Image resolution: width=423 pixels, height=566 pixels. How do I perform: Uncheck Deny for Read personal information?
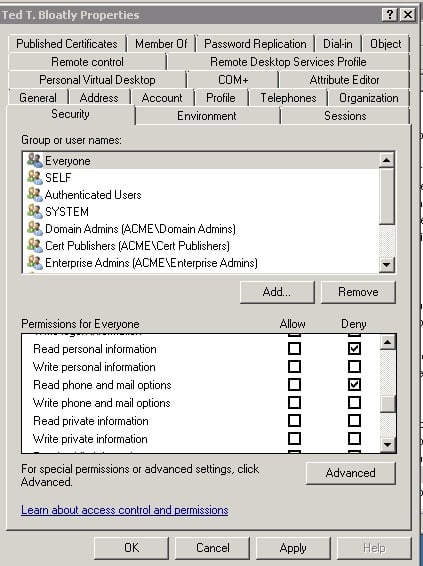[354, 348]
